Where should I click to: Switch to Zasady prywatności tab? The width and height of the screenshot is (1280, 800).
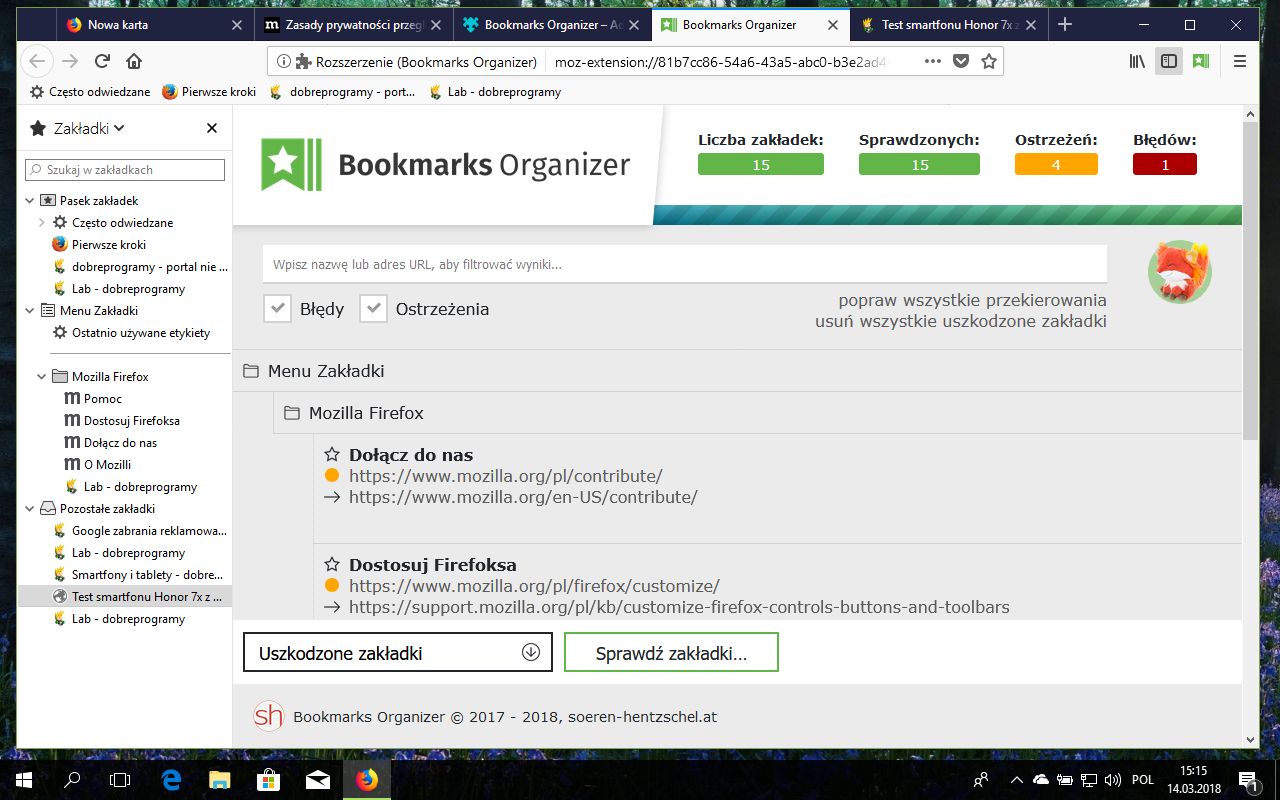[352, 24]
